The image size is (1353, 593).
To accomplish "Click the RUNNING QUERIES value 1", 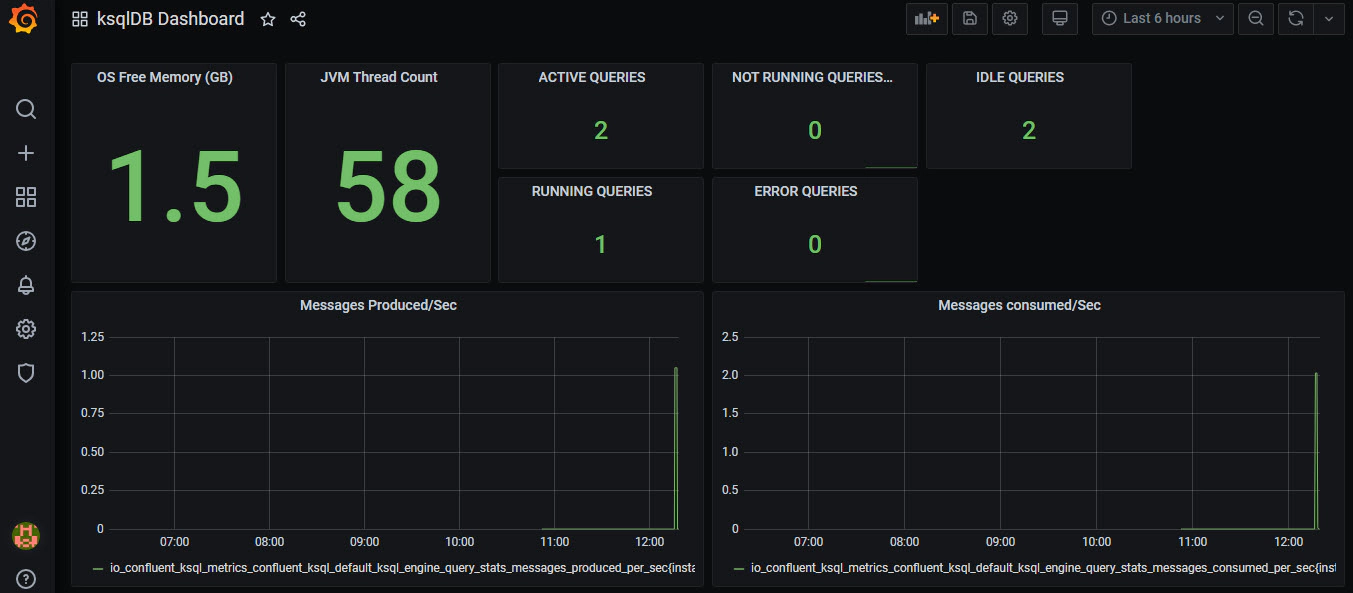I will (x=601, y=244).
